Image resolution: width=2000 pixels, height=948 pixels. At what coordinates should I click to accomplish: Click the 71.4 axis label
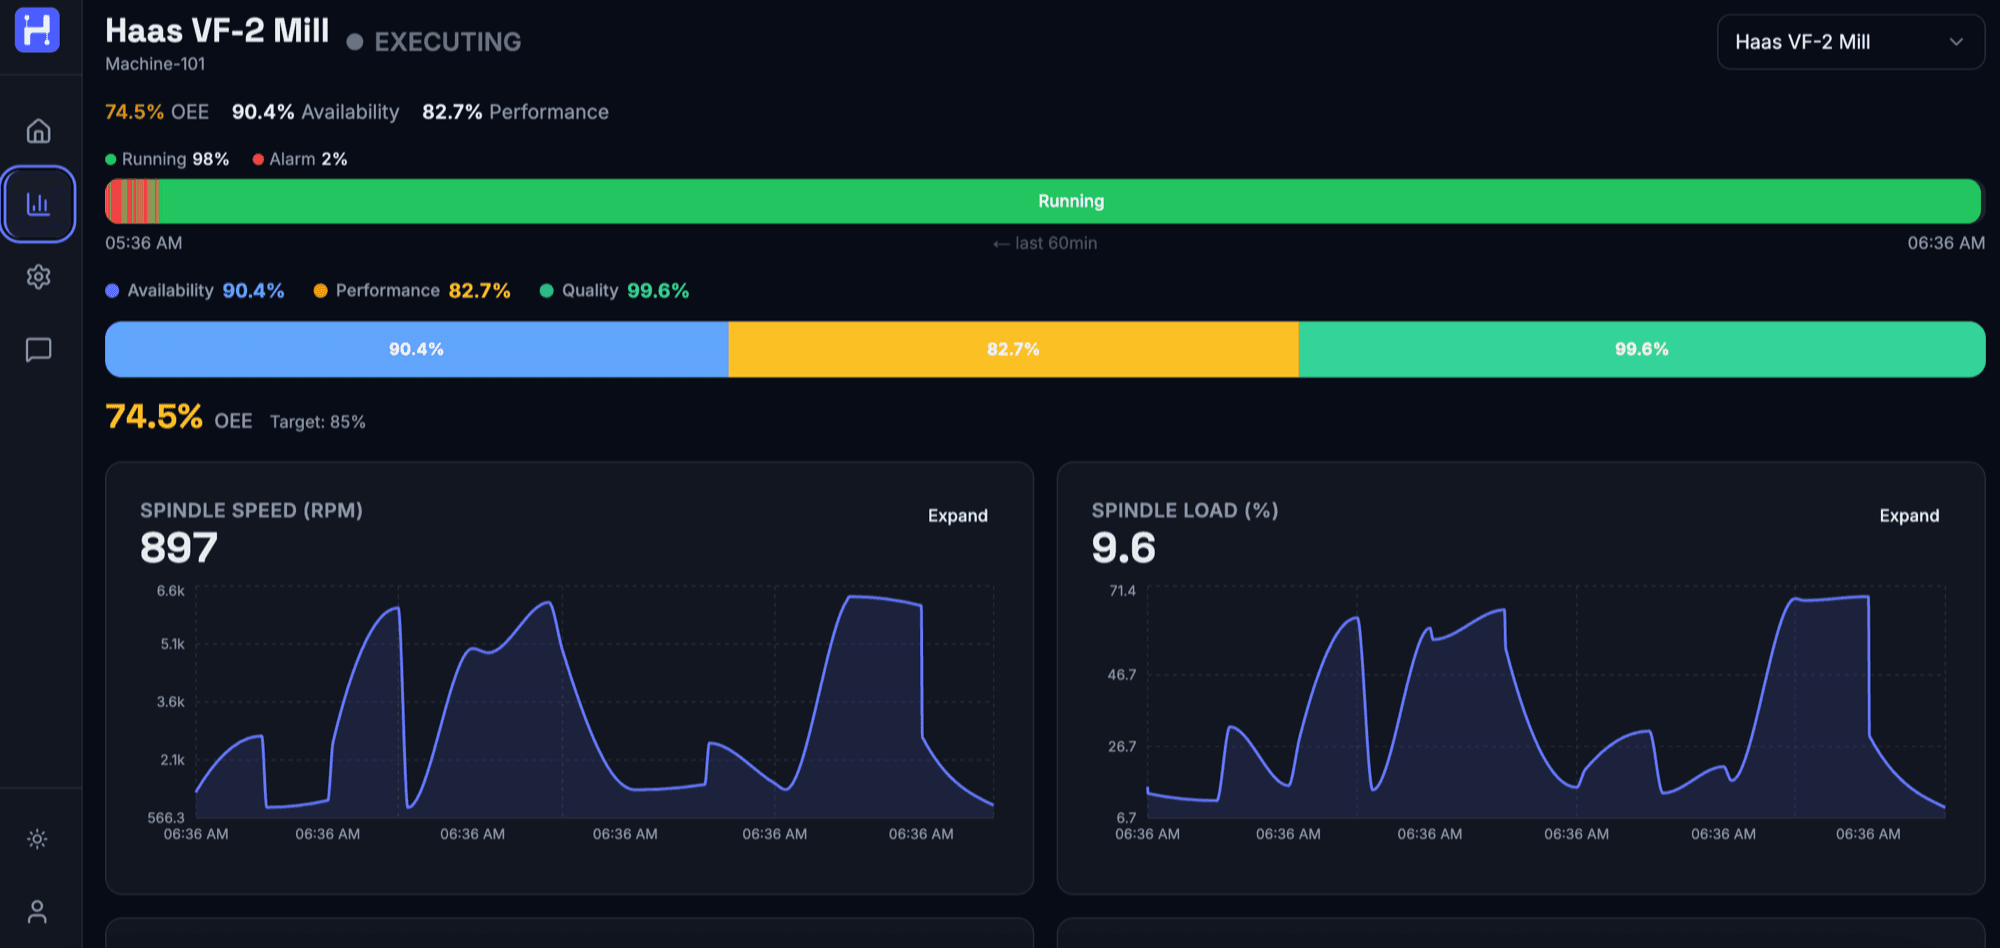coord(1123,591)
